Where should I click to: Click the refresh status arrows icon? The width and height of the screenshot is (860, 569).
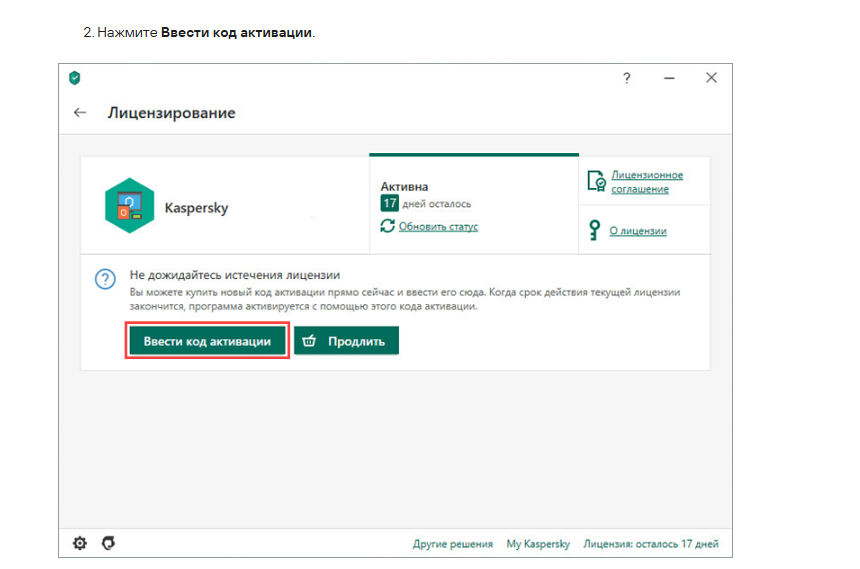coord(387,226)
